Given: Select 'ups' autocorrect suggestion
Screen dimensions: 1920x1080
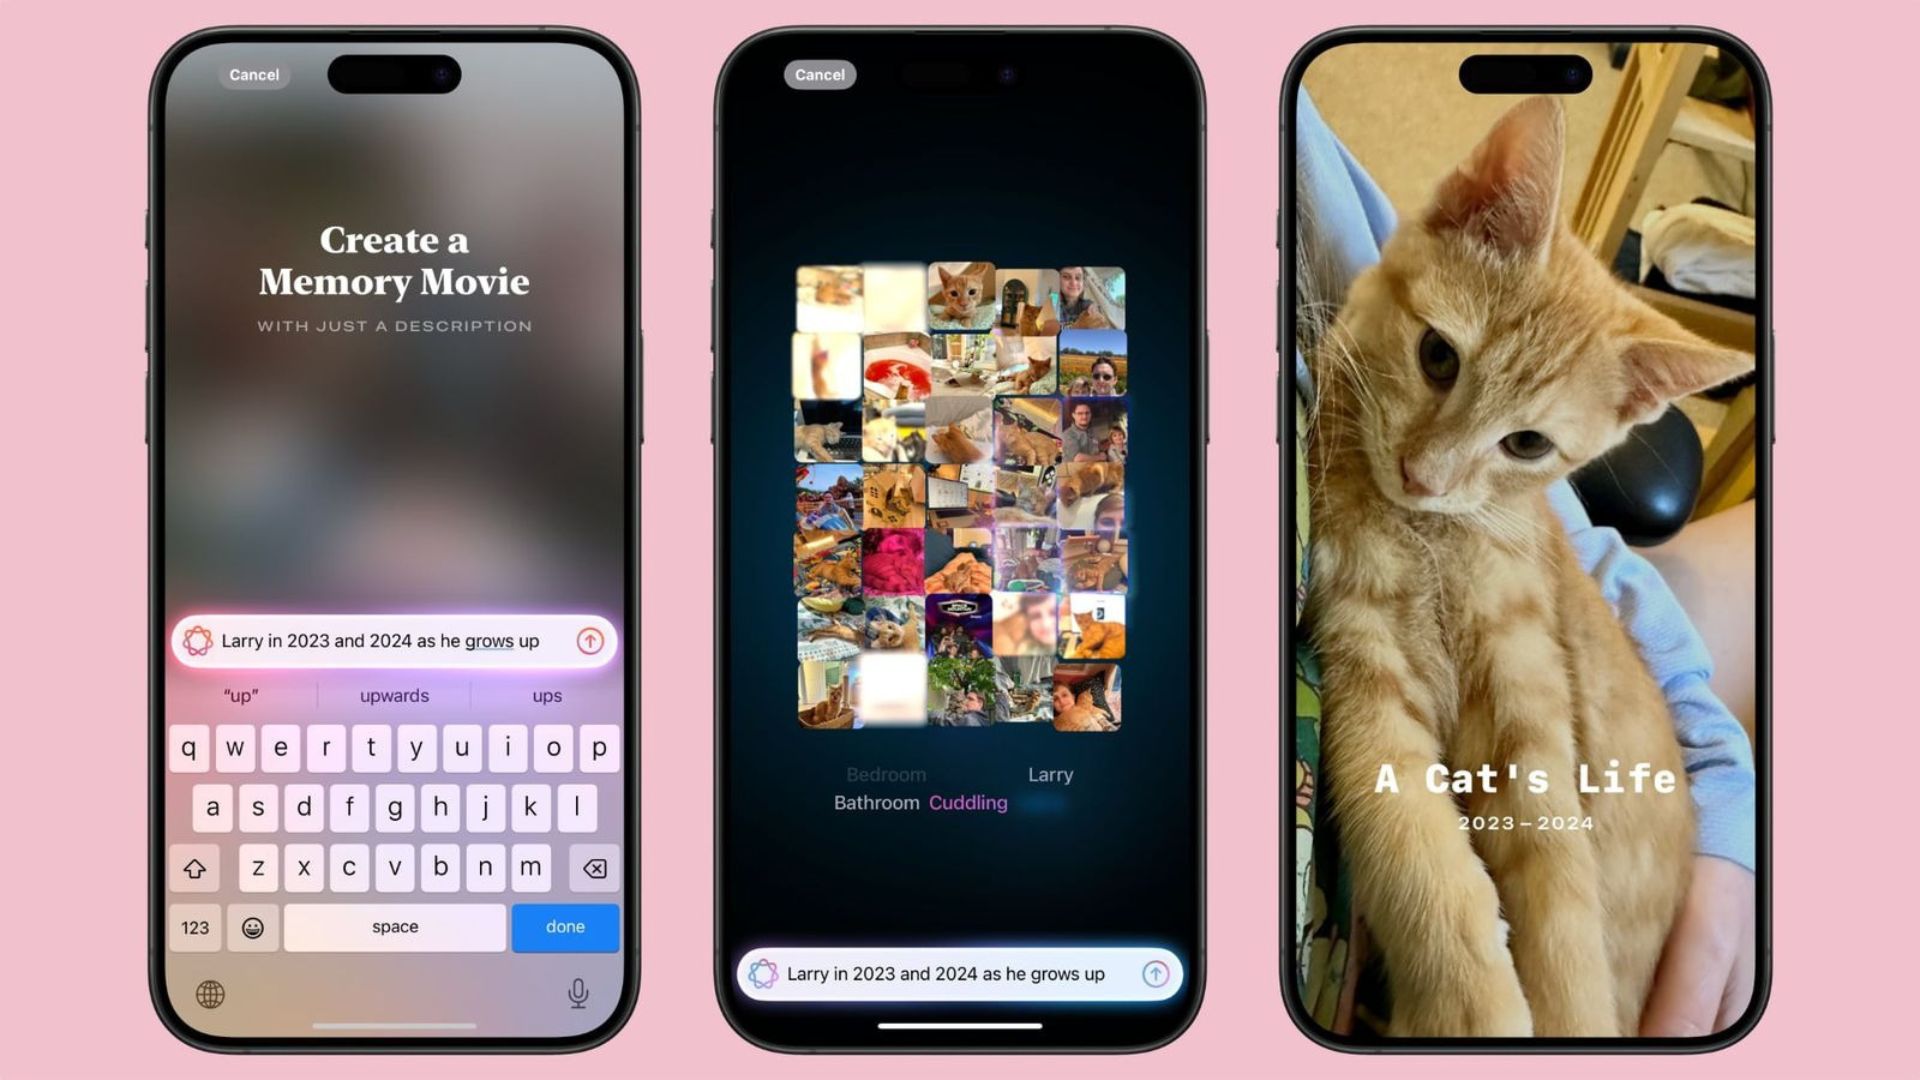Looking at the screenshot, I should pyautogui.click(x=545, y=695).
